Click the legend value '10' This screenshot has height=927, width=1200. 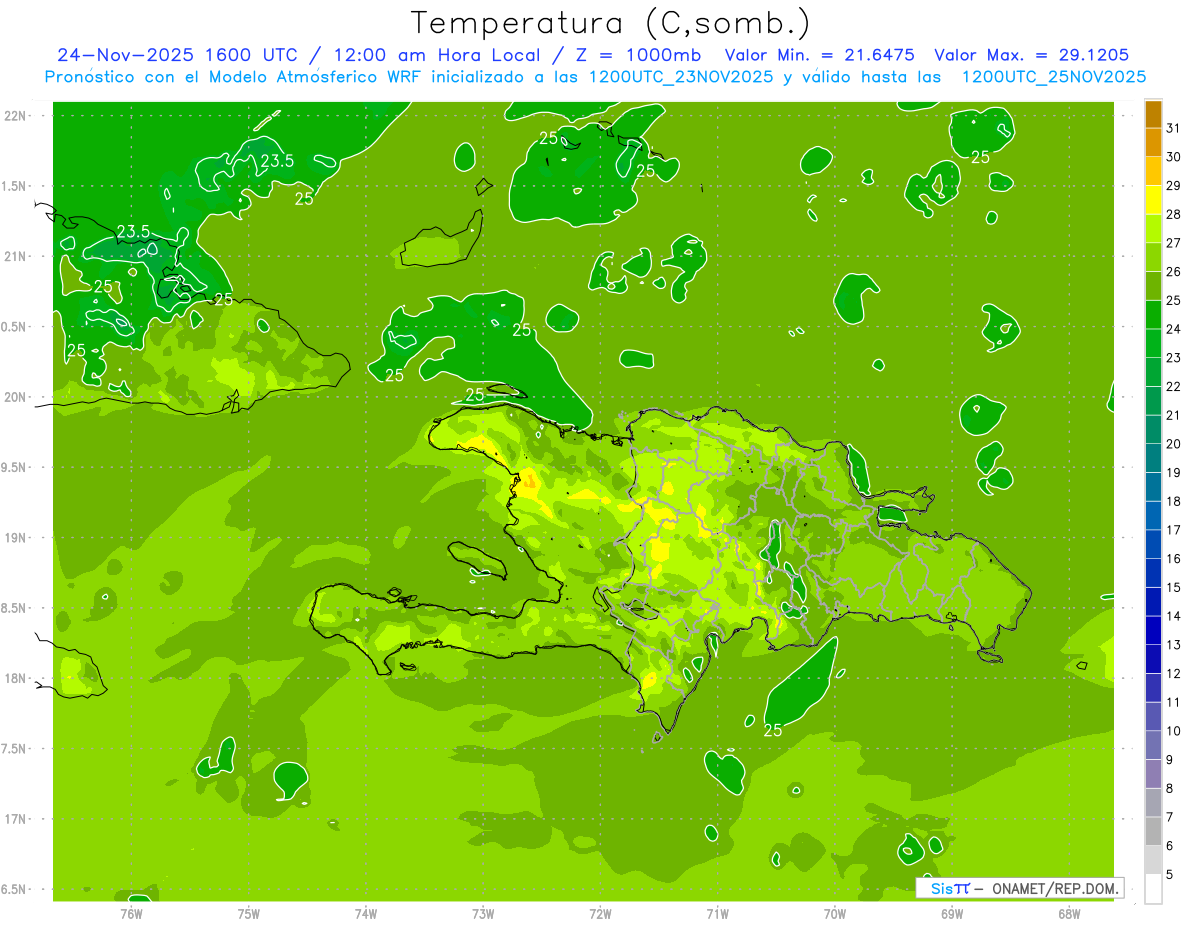click(1174, 731)
